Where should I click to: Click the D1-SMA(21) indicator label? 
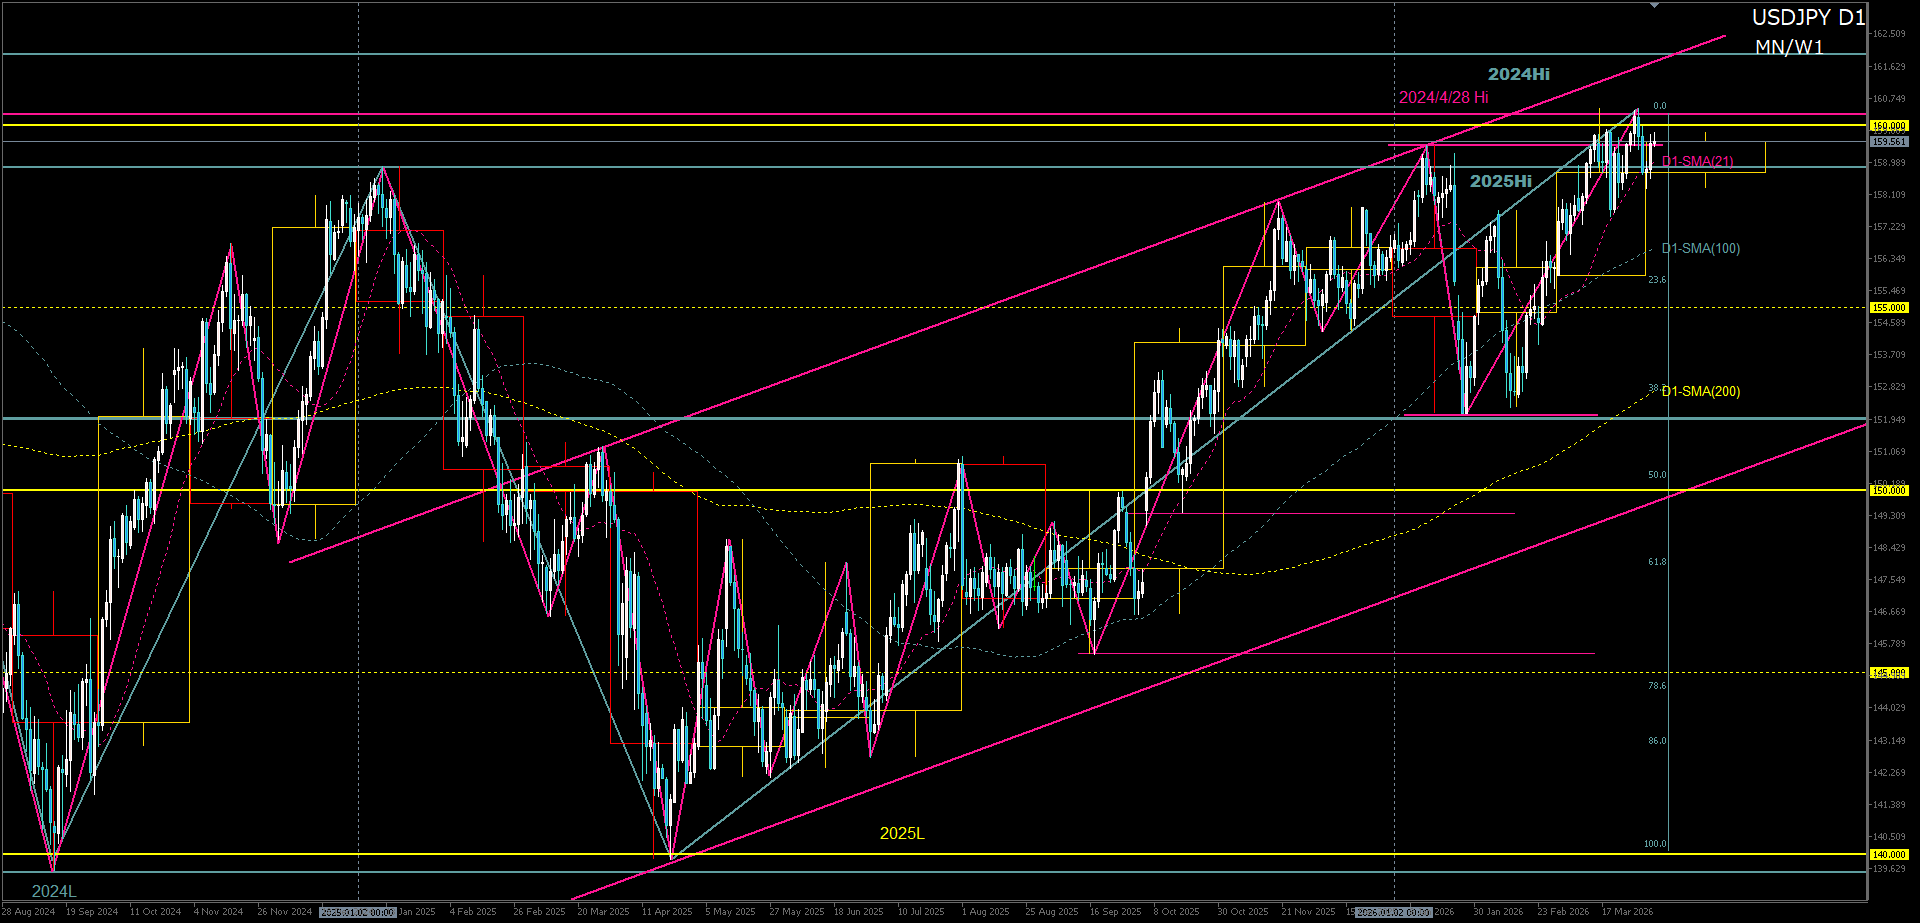click(x=1698, y=161)
